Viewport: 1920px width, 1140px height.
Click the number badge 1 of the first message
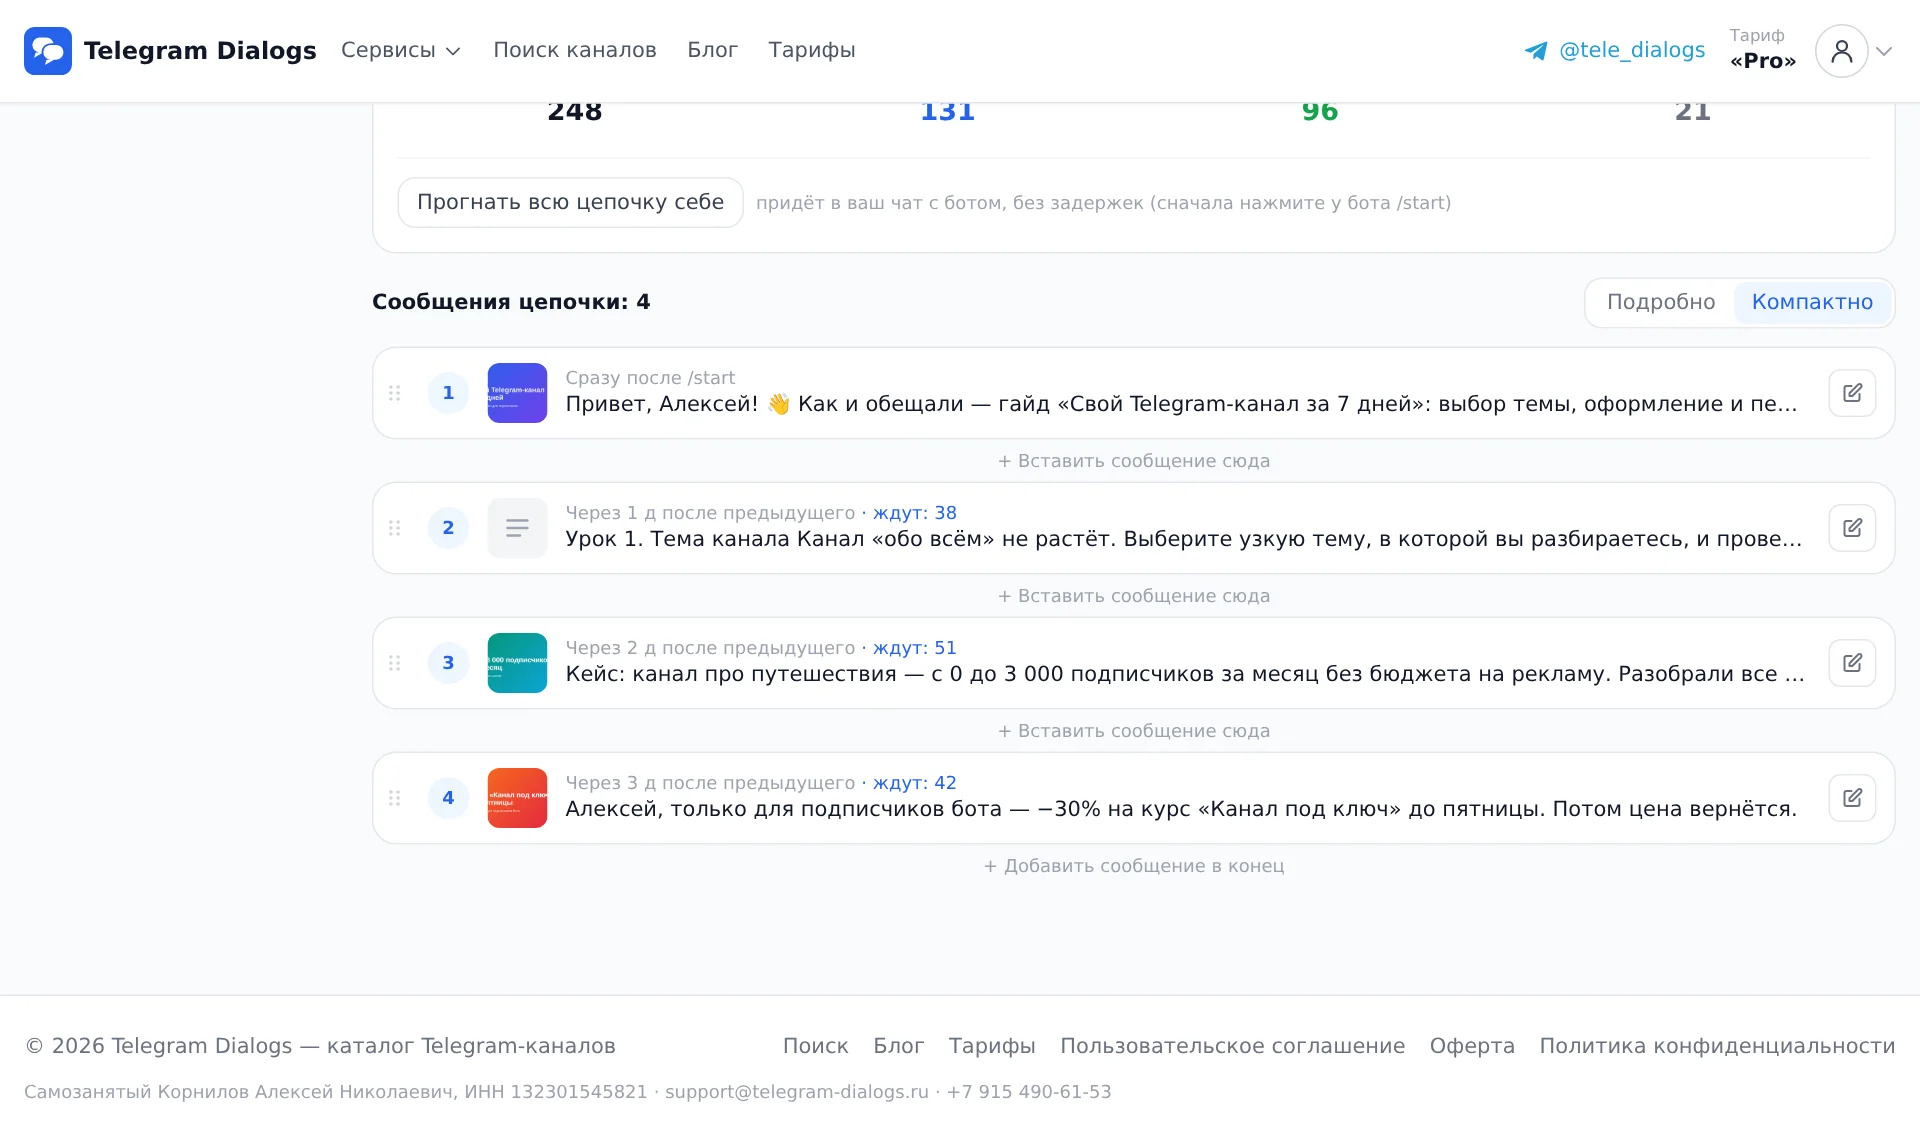448,393
